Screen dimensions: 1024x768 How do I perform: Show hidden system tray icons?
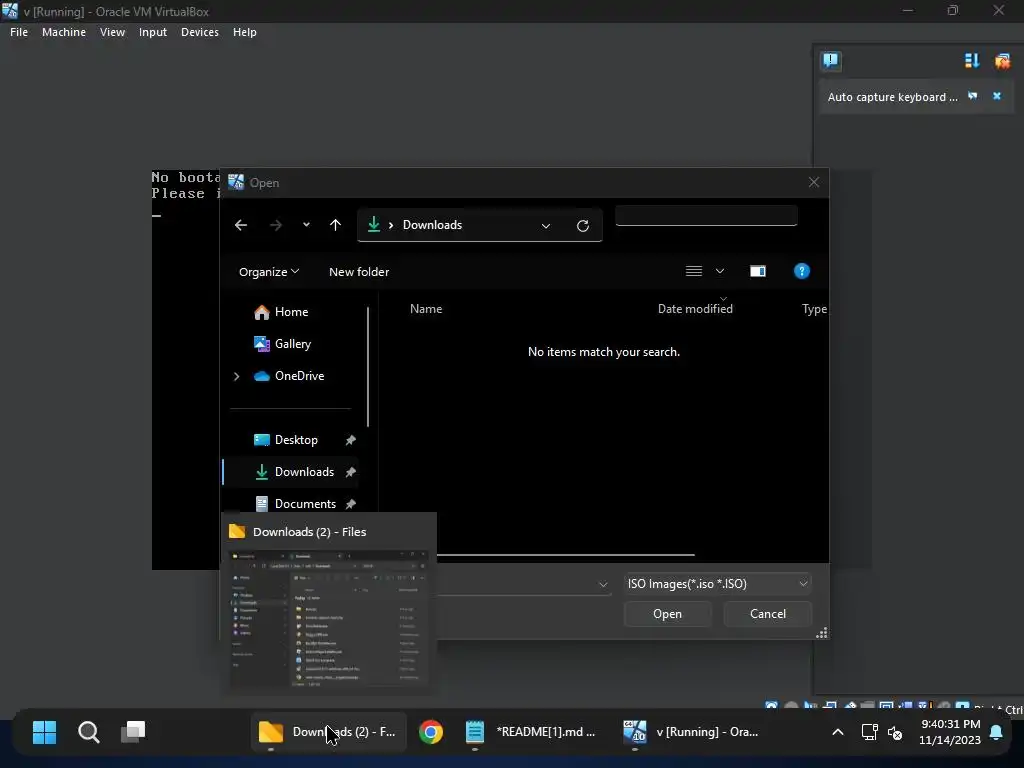[838, 732]
